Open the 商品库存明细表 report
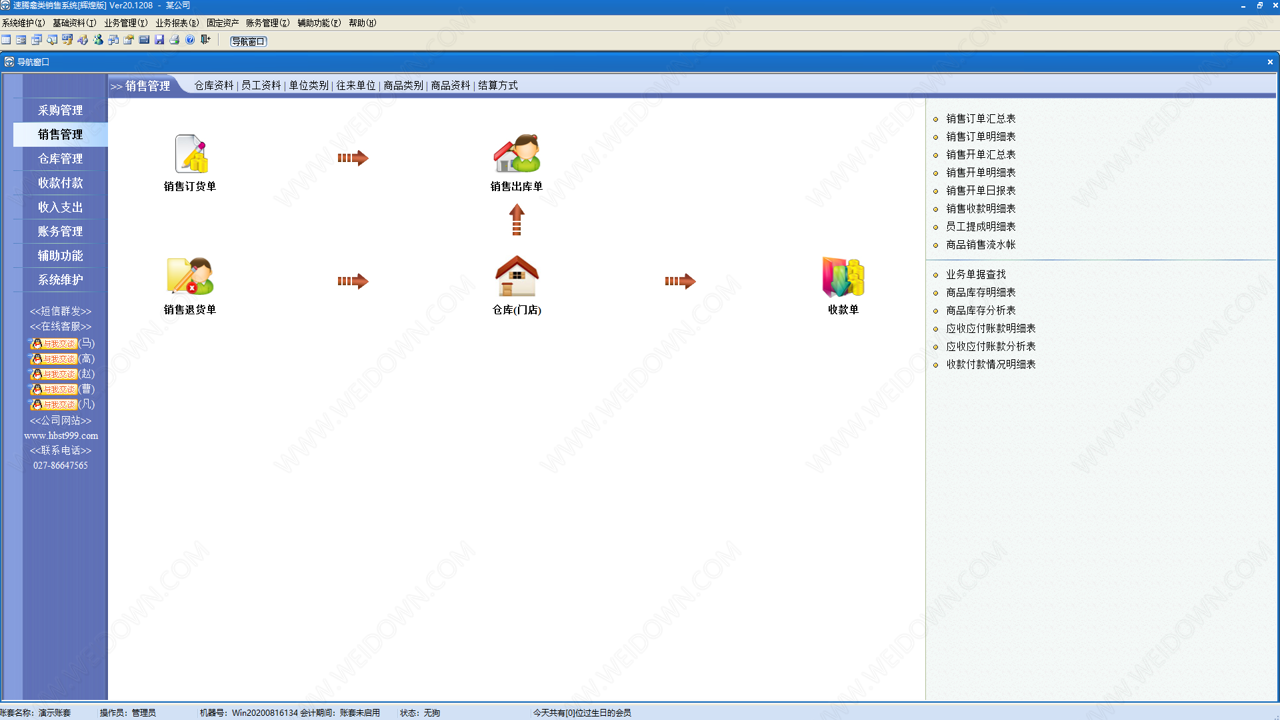 pos(981,293)
